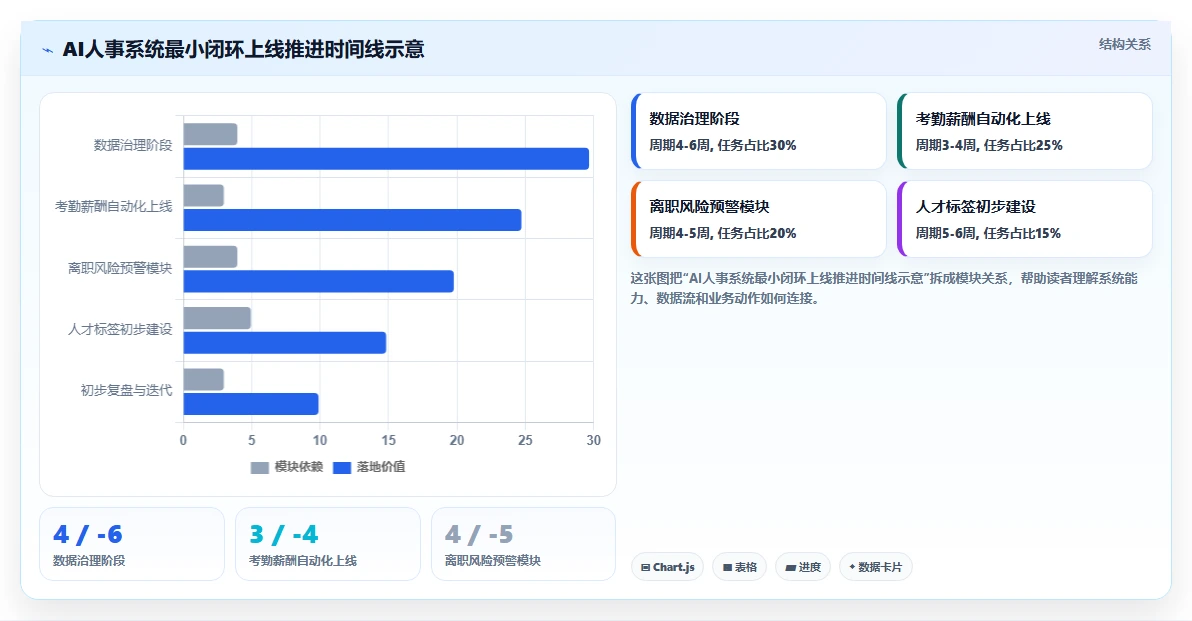This screenshot has height=621, width=1192.
Task: Click gray 模块依赖 bar for 人才标签初步建设
Action: 217,318
